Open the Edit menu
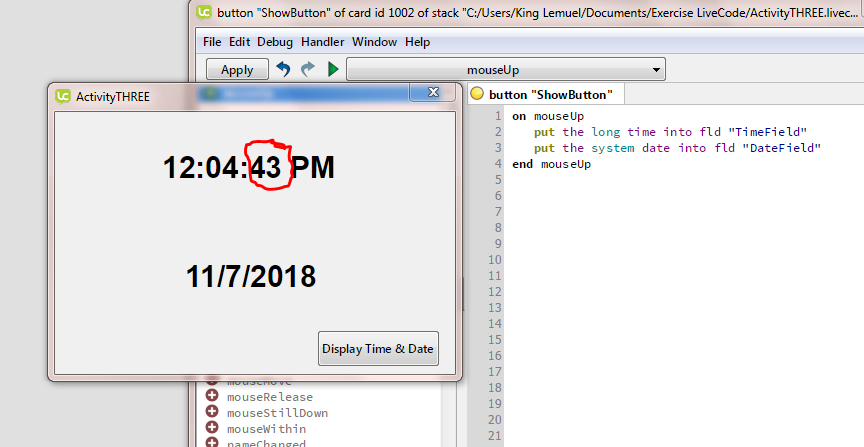 [x=240, y=42]
